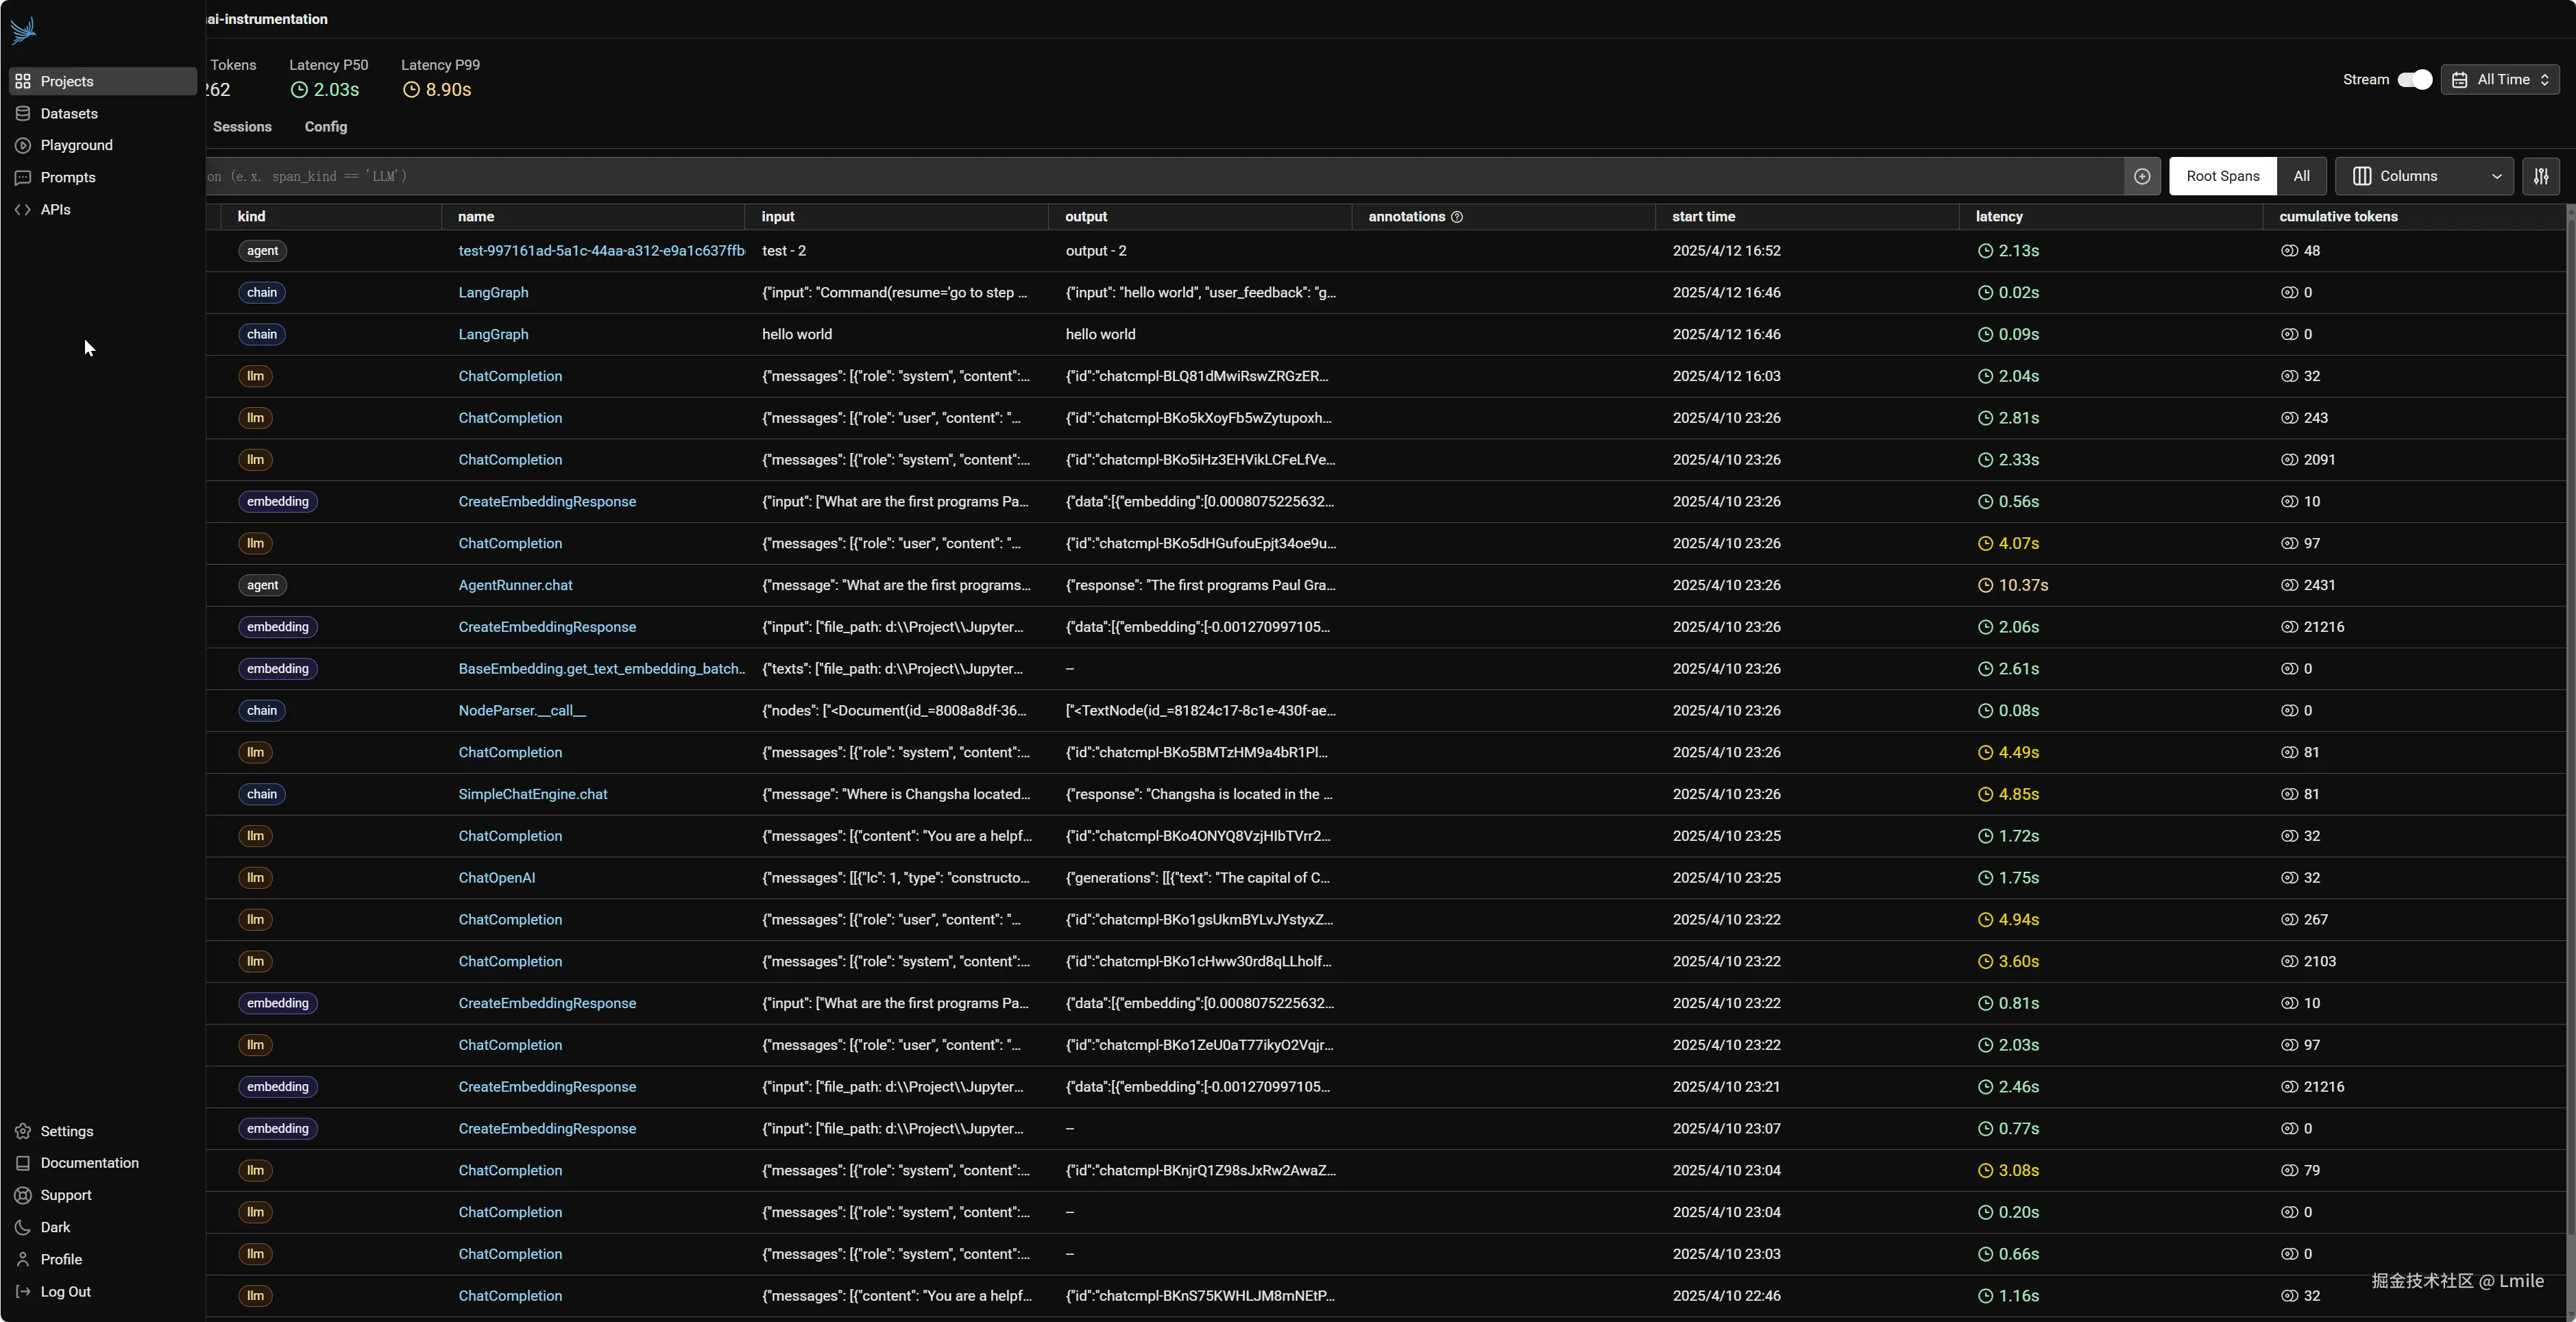Go to Prompts in the sidebar
This screenshot has height=1322, width=2576.
(x=67, y=177)
